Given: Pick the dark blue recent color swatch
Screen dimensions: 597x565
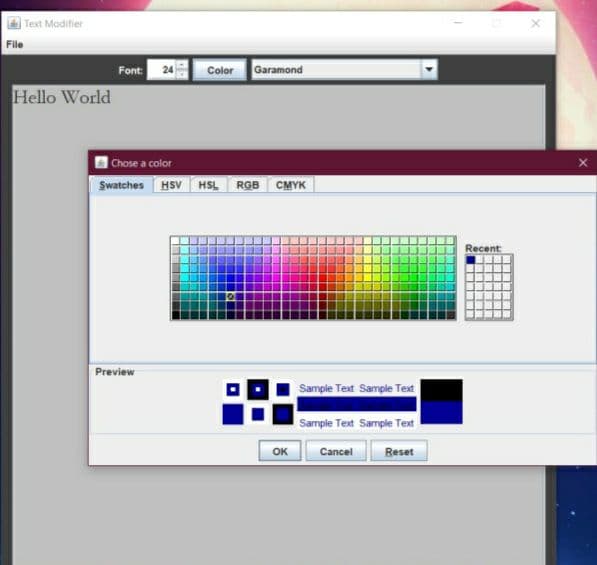Looking at the screenshot, I should 471,260.
